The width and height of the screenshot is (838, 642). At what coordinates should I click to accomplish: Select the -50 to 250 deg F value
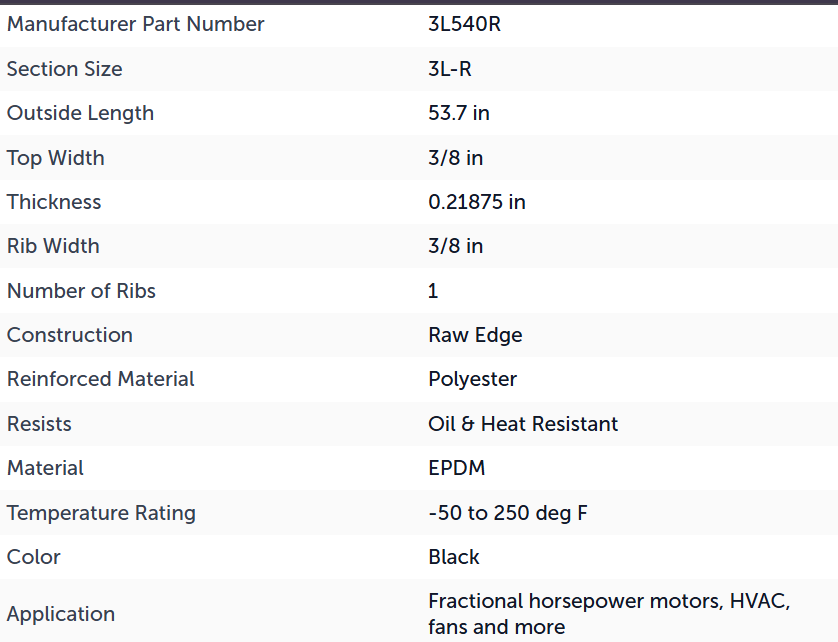pyautogui.click(x=508, y=513)
